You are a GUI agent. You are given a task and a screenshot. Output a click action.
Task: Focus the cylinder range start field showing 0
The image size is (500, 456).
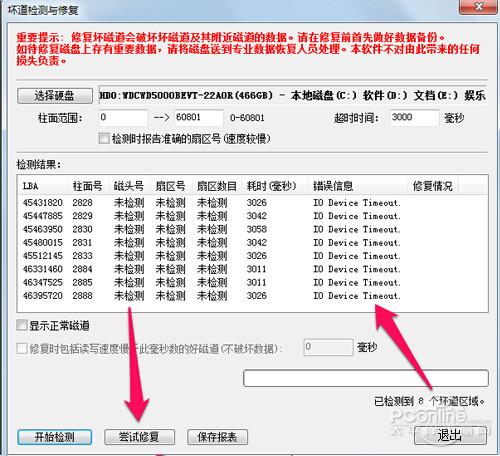[123, 118]
